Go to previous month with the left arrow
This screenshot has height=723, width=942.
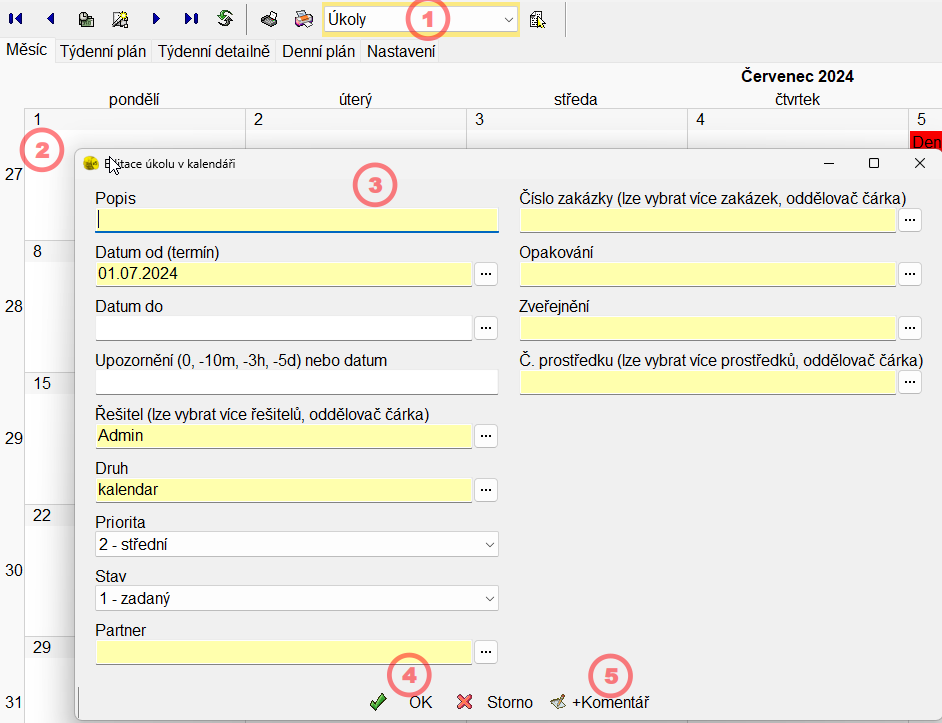[51, 19]
